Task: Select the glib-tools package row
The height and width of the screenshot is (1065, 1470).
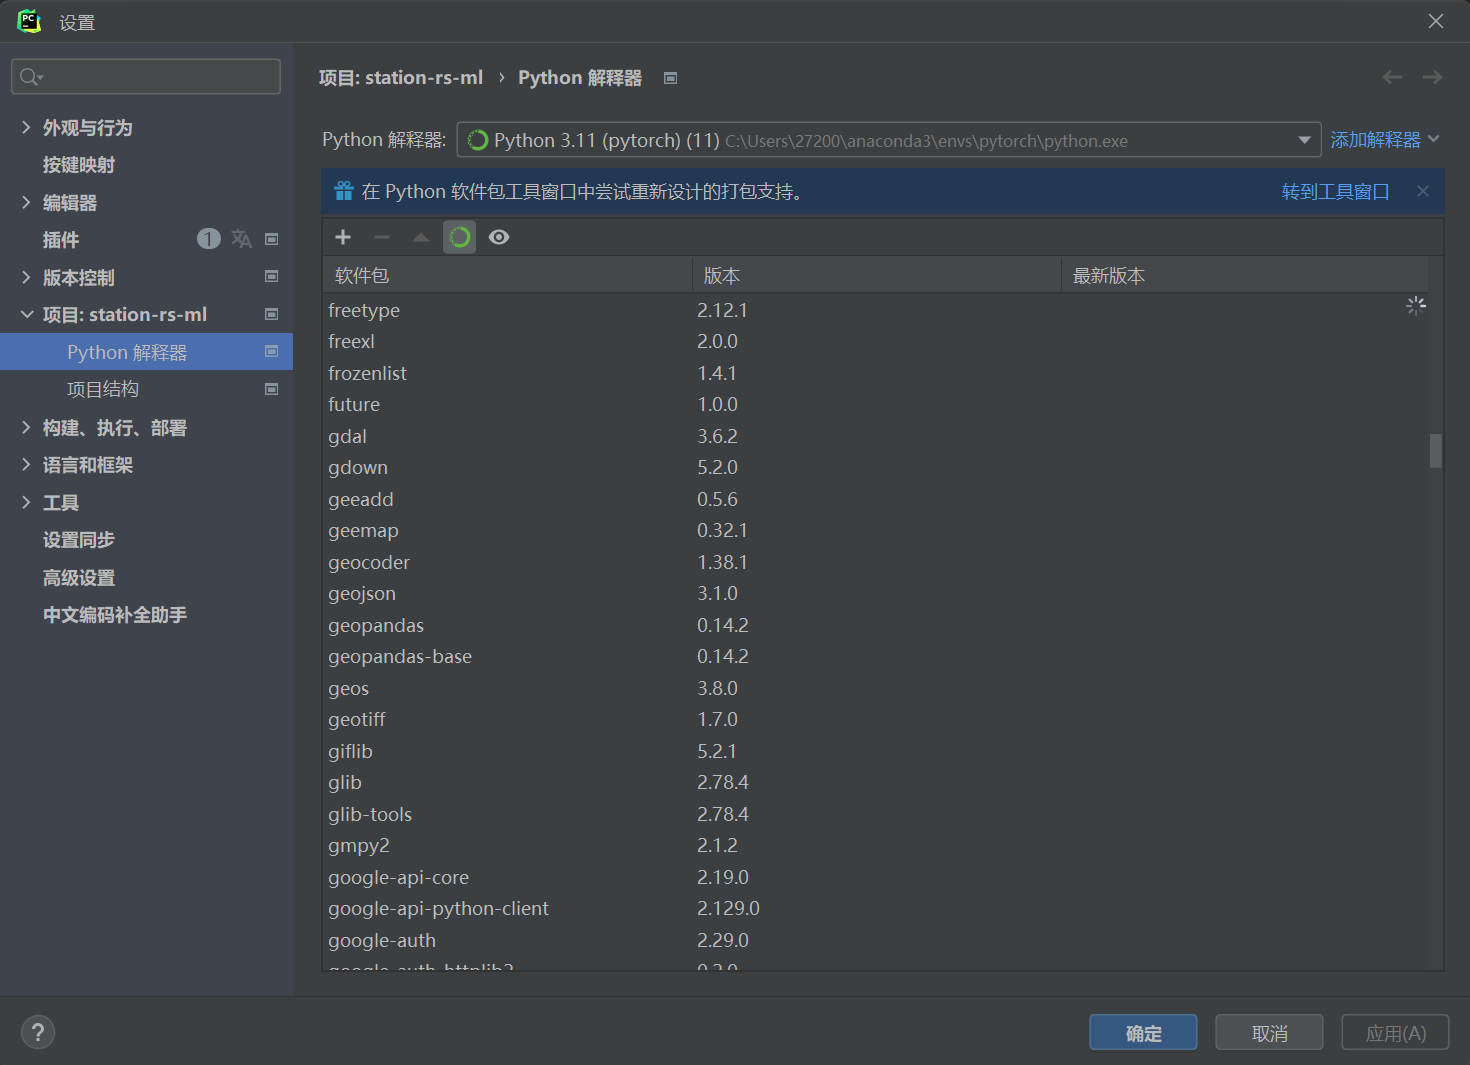Action: click(x=875, y=814)
